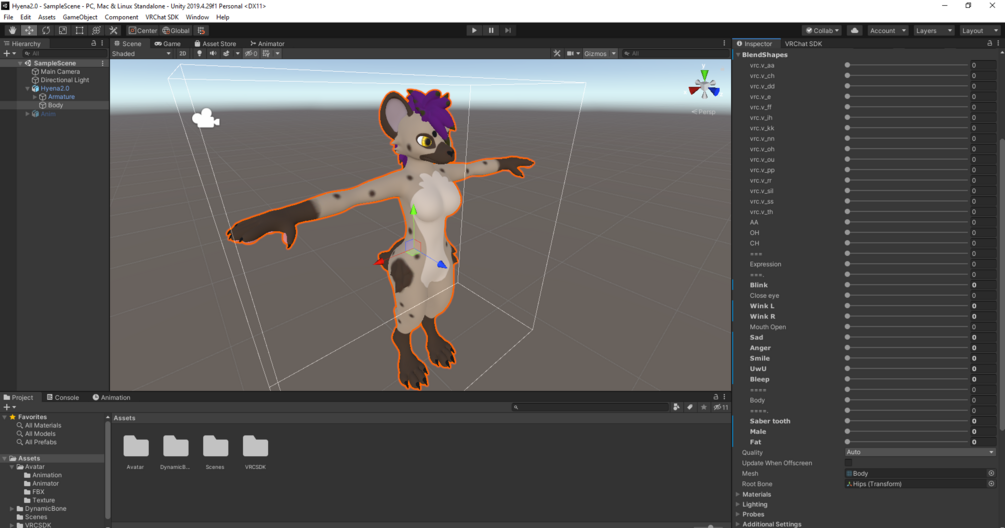Open the GameObject menu
The image size is (1005, 528).
coord(79,17)
